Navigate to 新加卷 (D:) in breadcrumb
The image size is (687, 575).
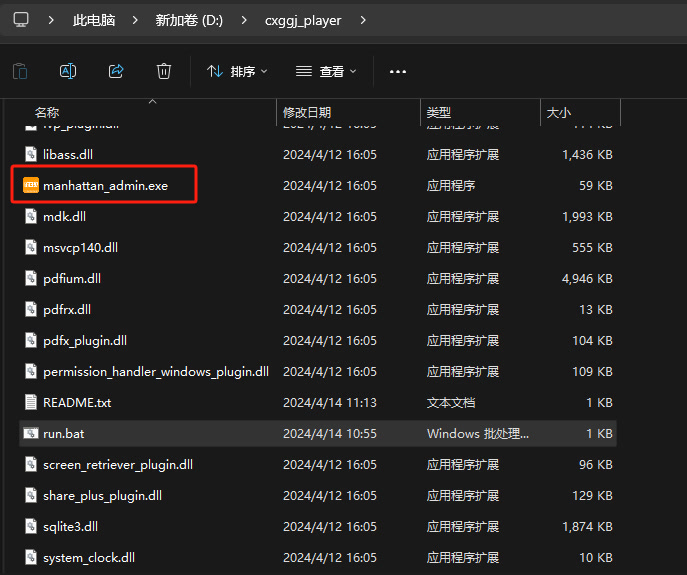189,20
